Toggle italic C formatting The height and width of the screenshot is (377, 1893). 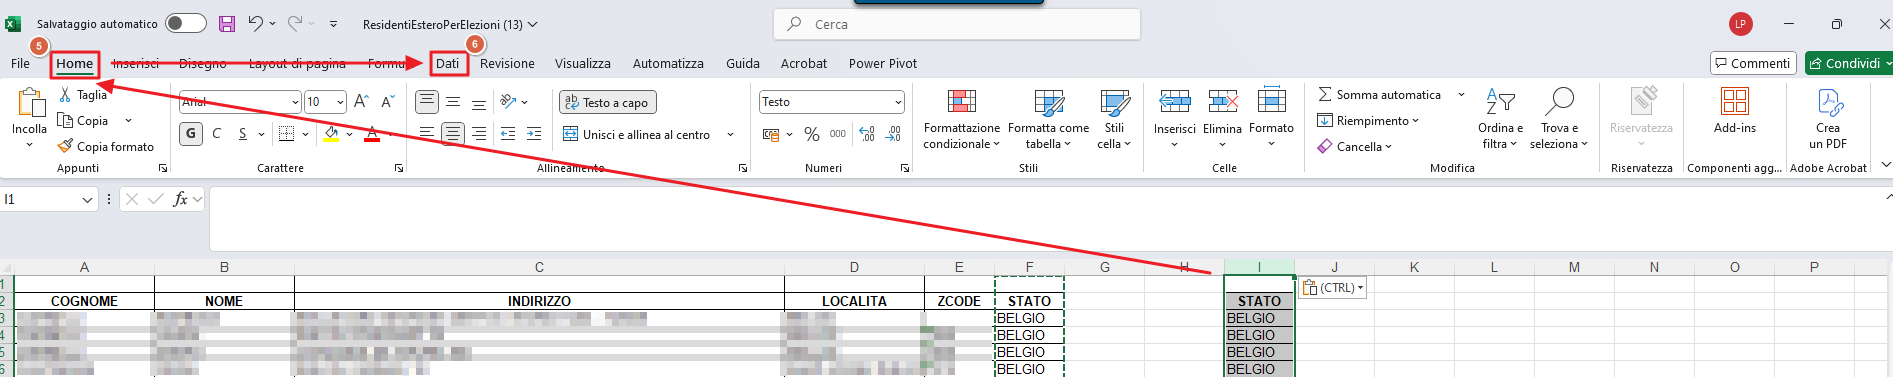click(217, 134)
